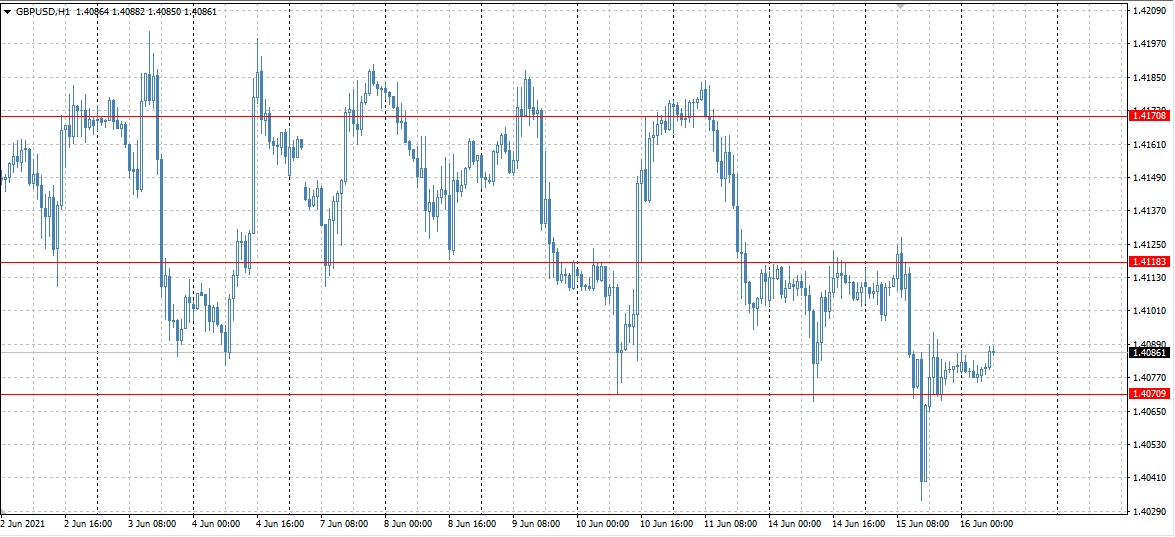Click the 8 Jun 00:00 time label
This screenshot has height=537, width=1175.
(x=408, y=524)
